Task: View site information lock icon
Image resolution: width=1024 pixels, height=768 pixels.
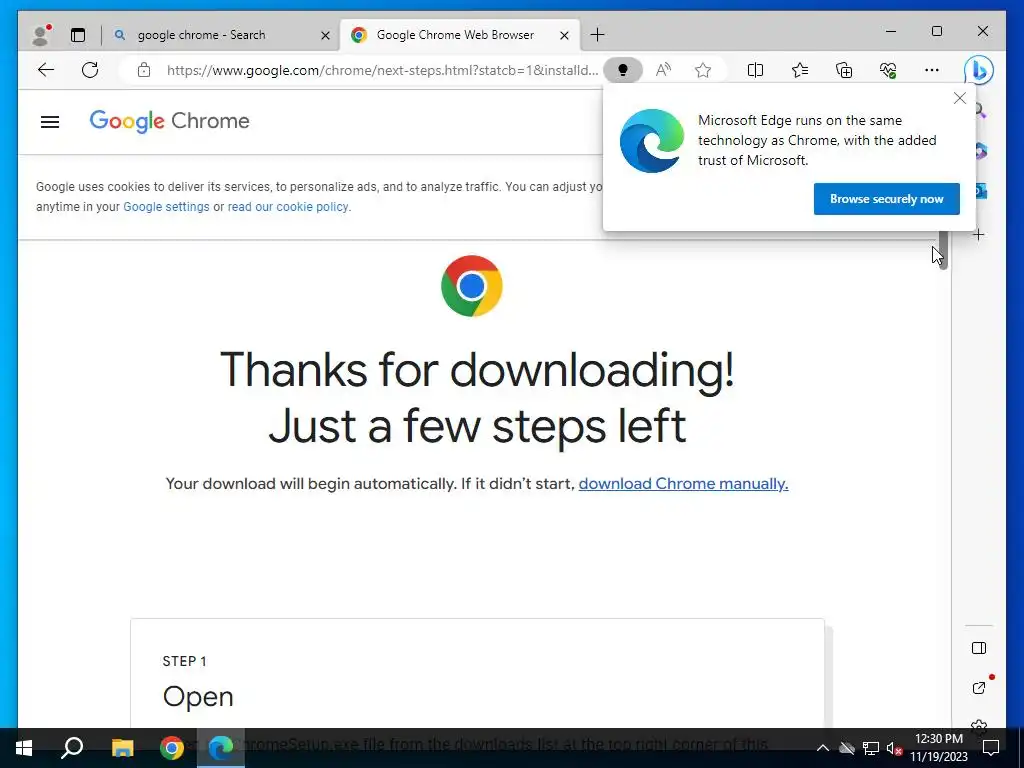Action: click(x=144, y=70)
